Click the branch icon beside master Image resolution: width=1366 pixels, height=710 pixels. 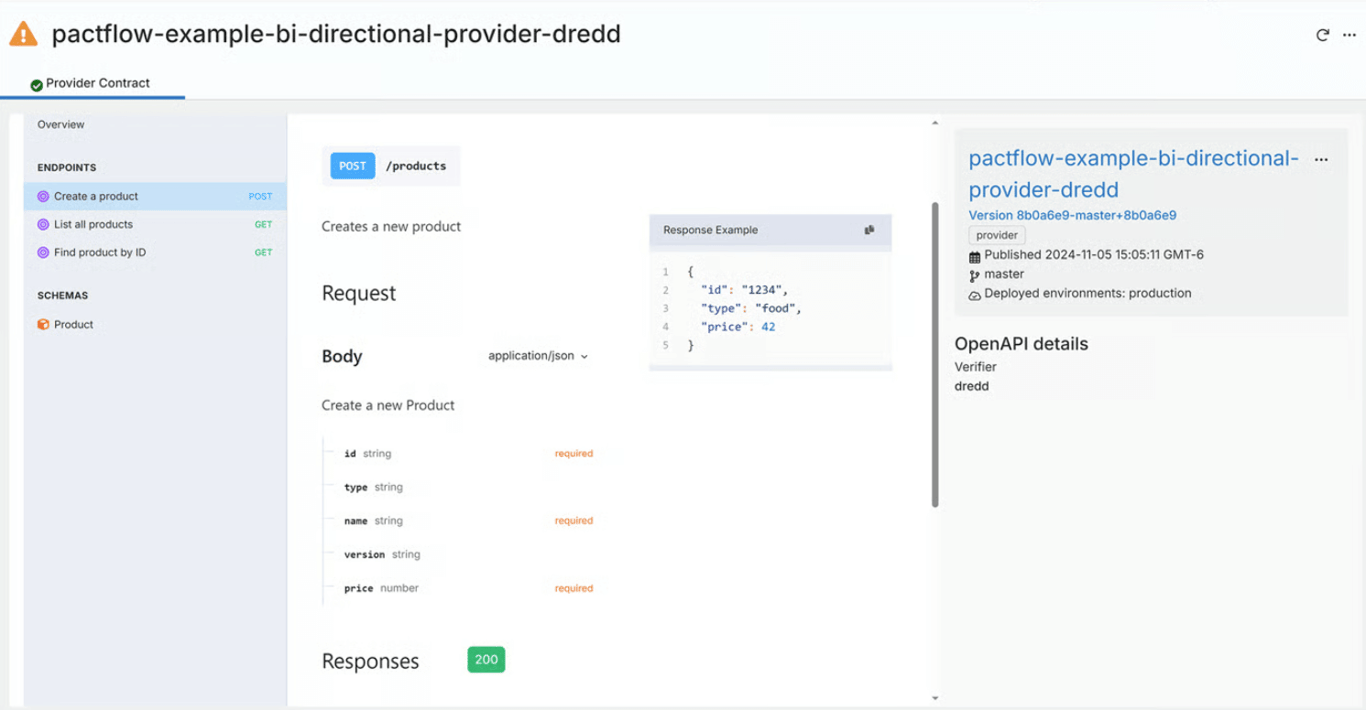click(975, 275)
